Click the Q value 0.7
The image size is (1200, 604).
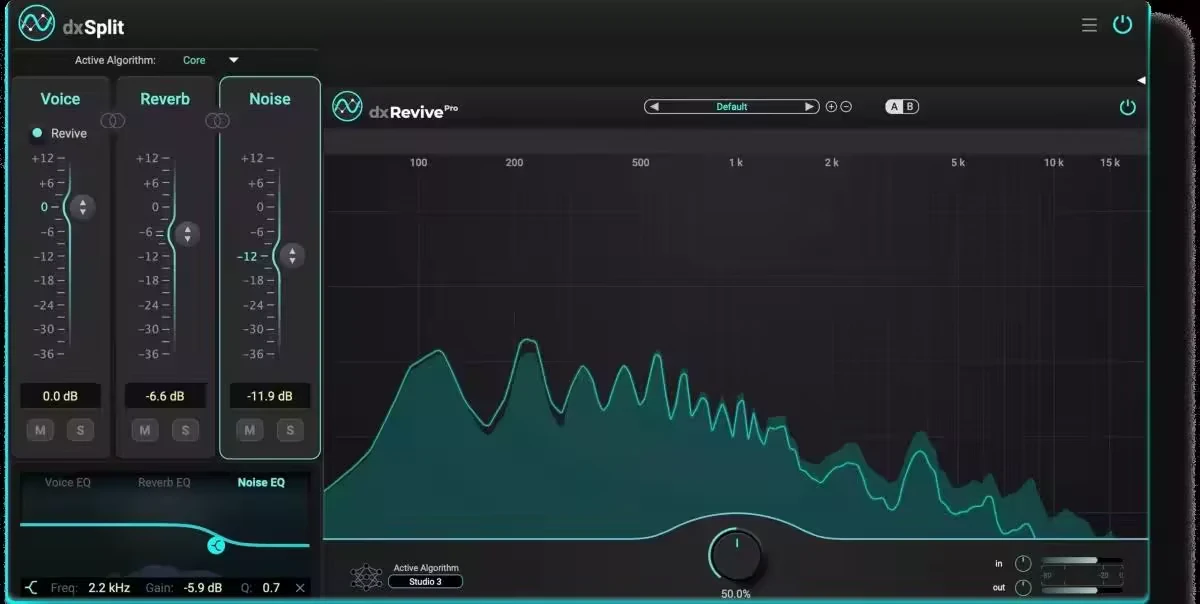[271, 588]
